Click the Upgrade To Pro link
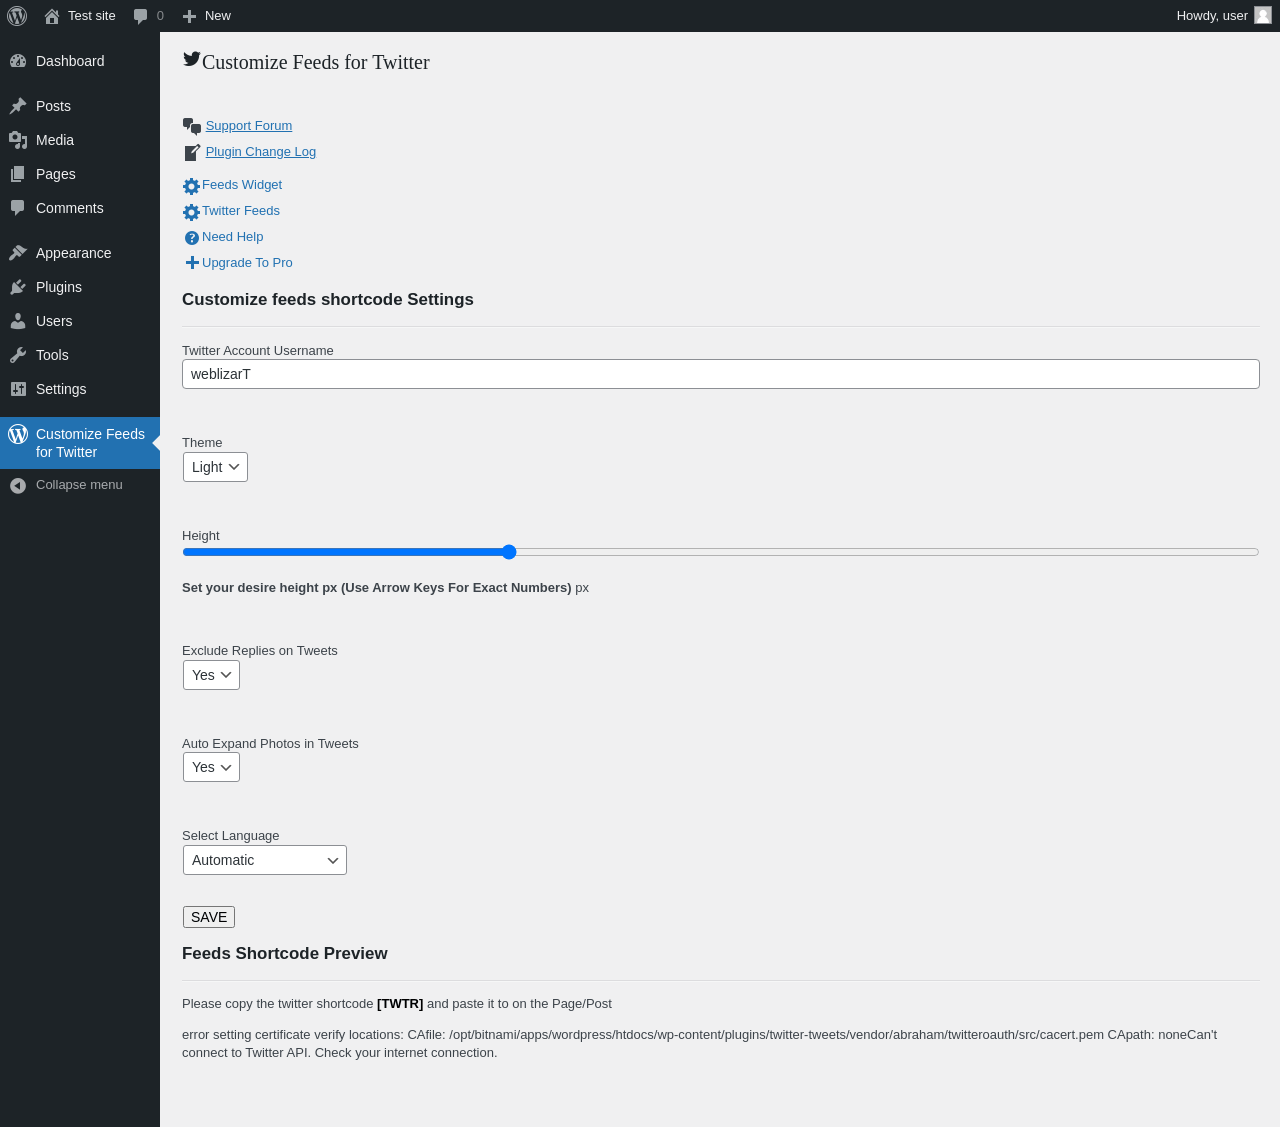Screen dimensions: 1280x1127 click(x=247, y=263)
